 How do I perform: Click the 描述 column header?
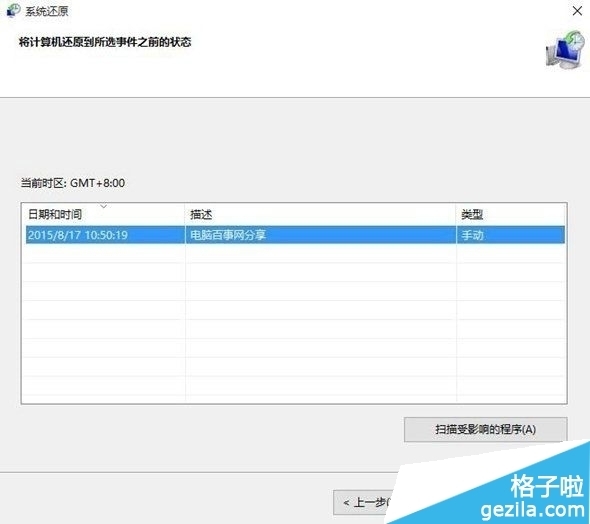(320, 214)
